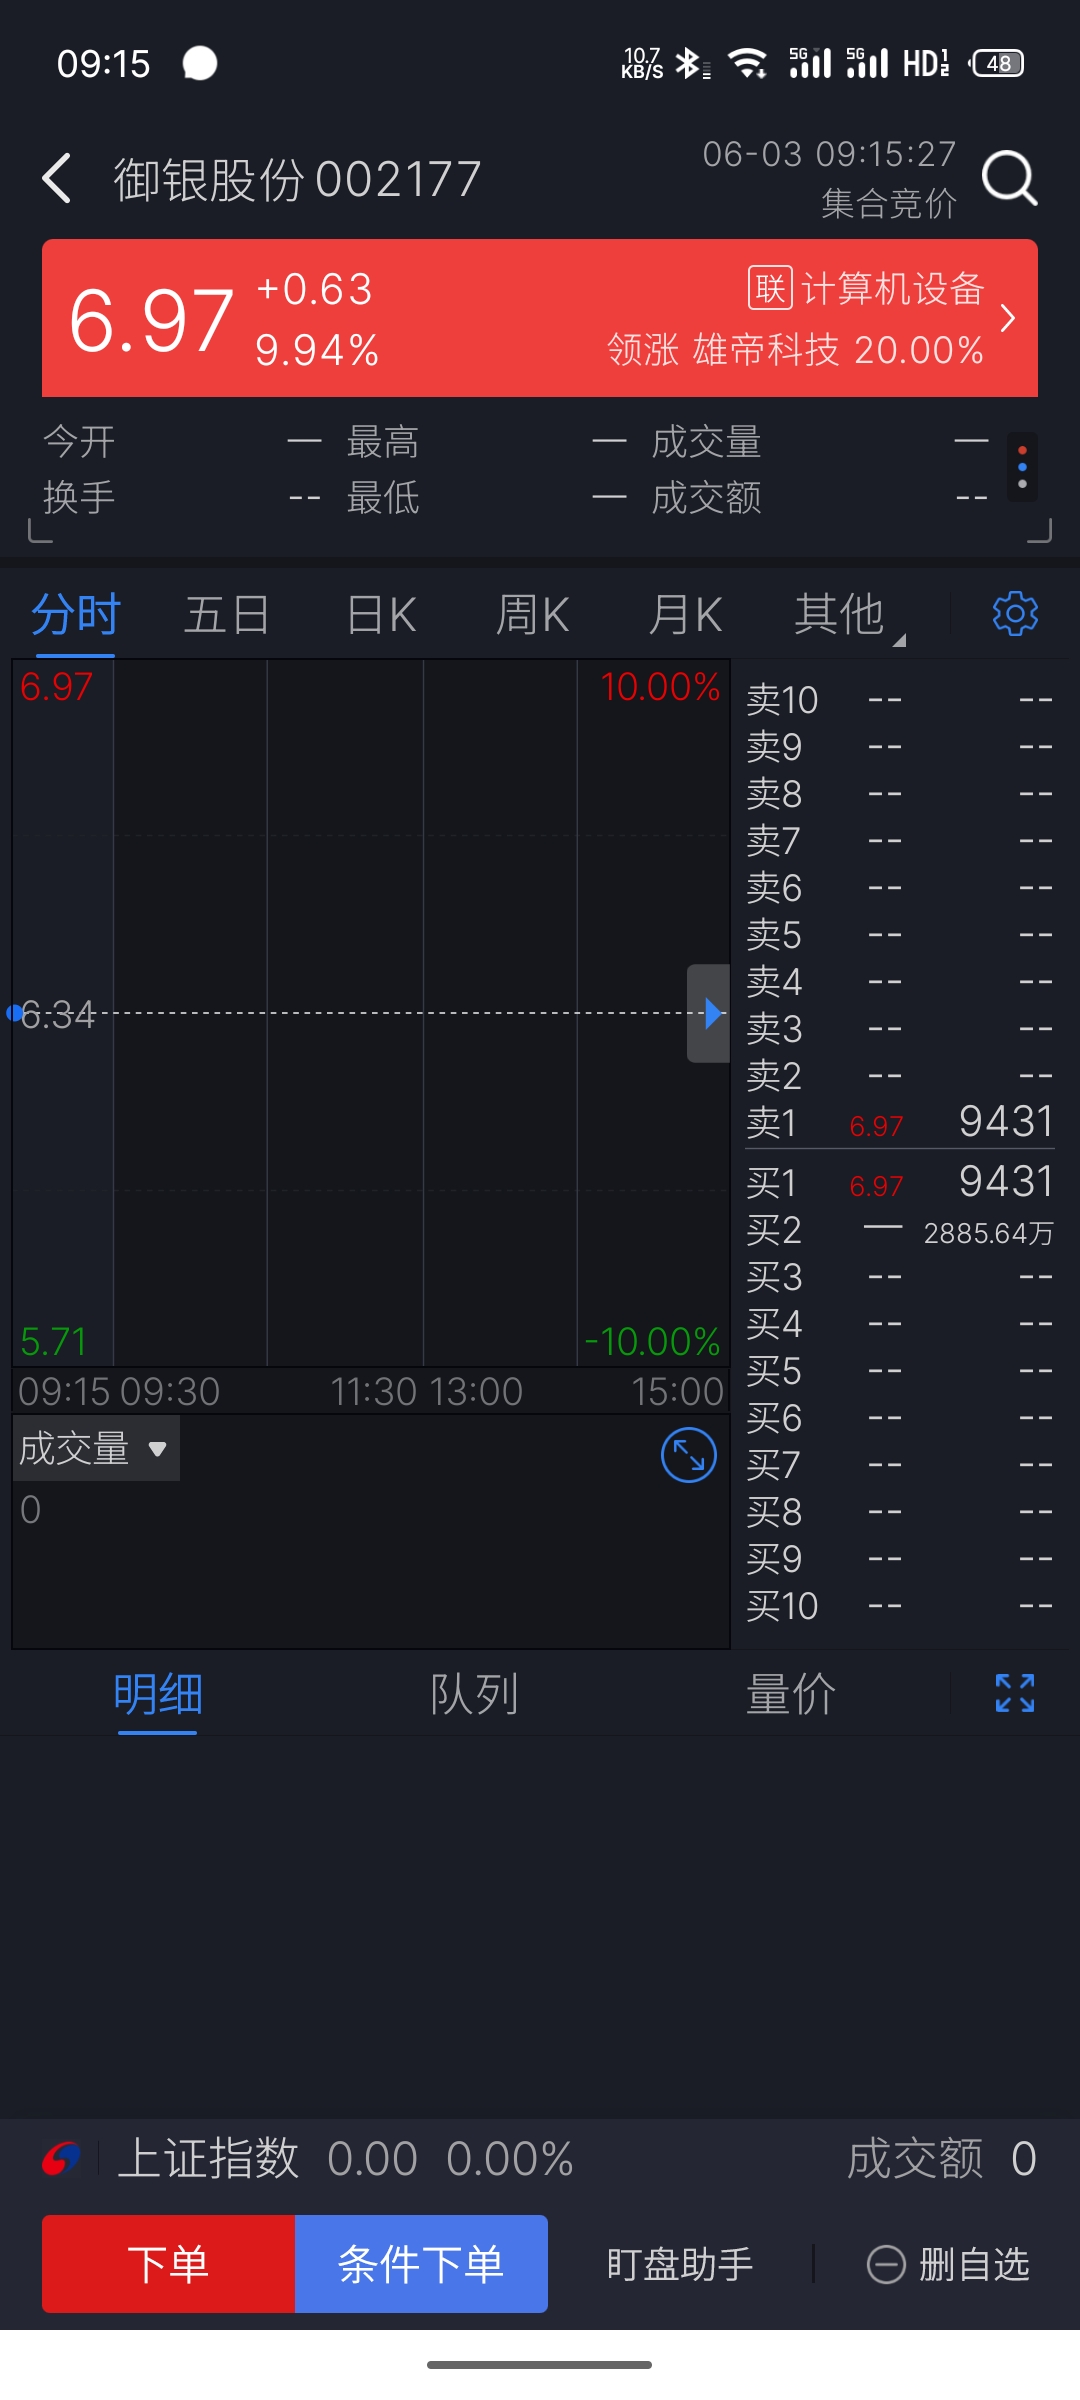
Task: Switch to the 日K tab
Action: [381, 614]
